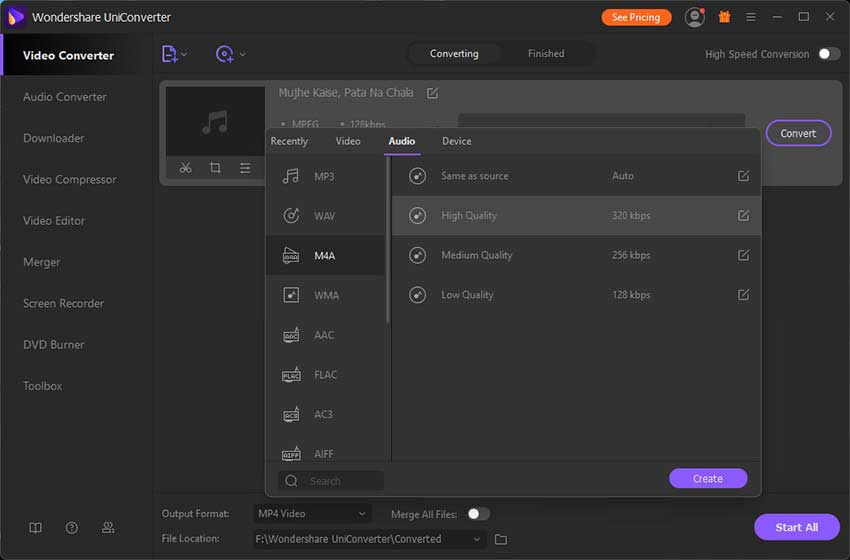Edit the file name Mujhe Kaise, Pata Na Chala
Screen dimensions: 850x560
[x=432, y=93]
